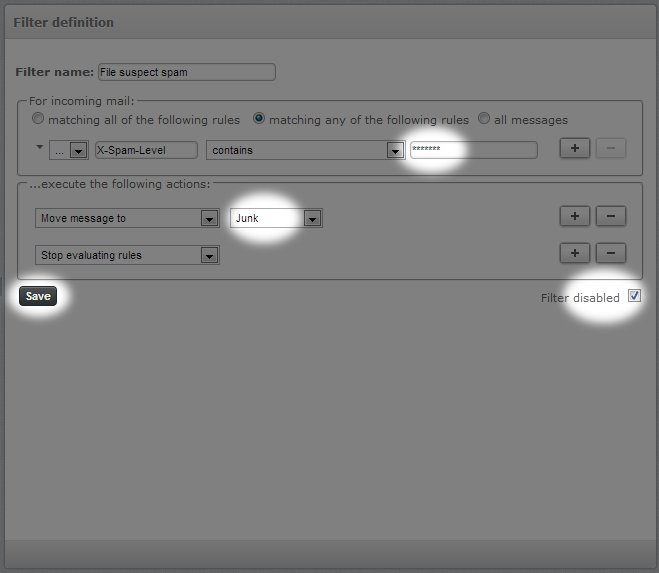
Task: Delete the Stop evaluating rules action
Action: click(611, 254)
